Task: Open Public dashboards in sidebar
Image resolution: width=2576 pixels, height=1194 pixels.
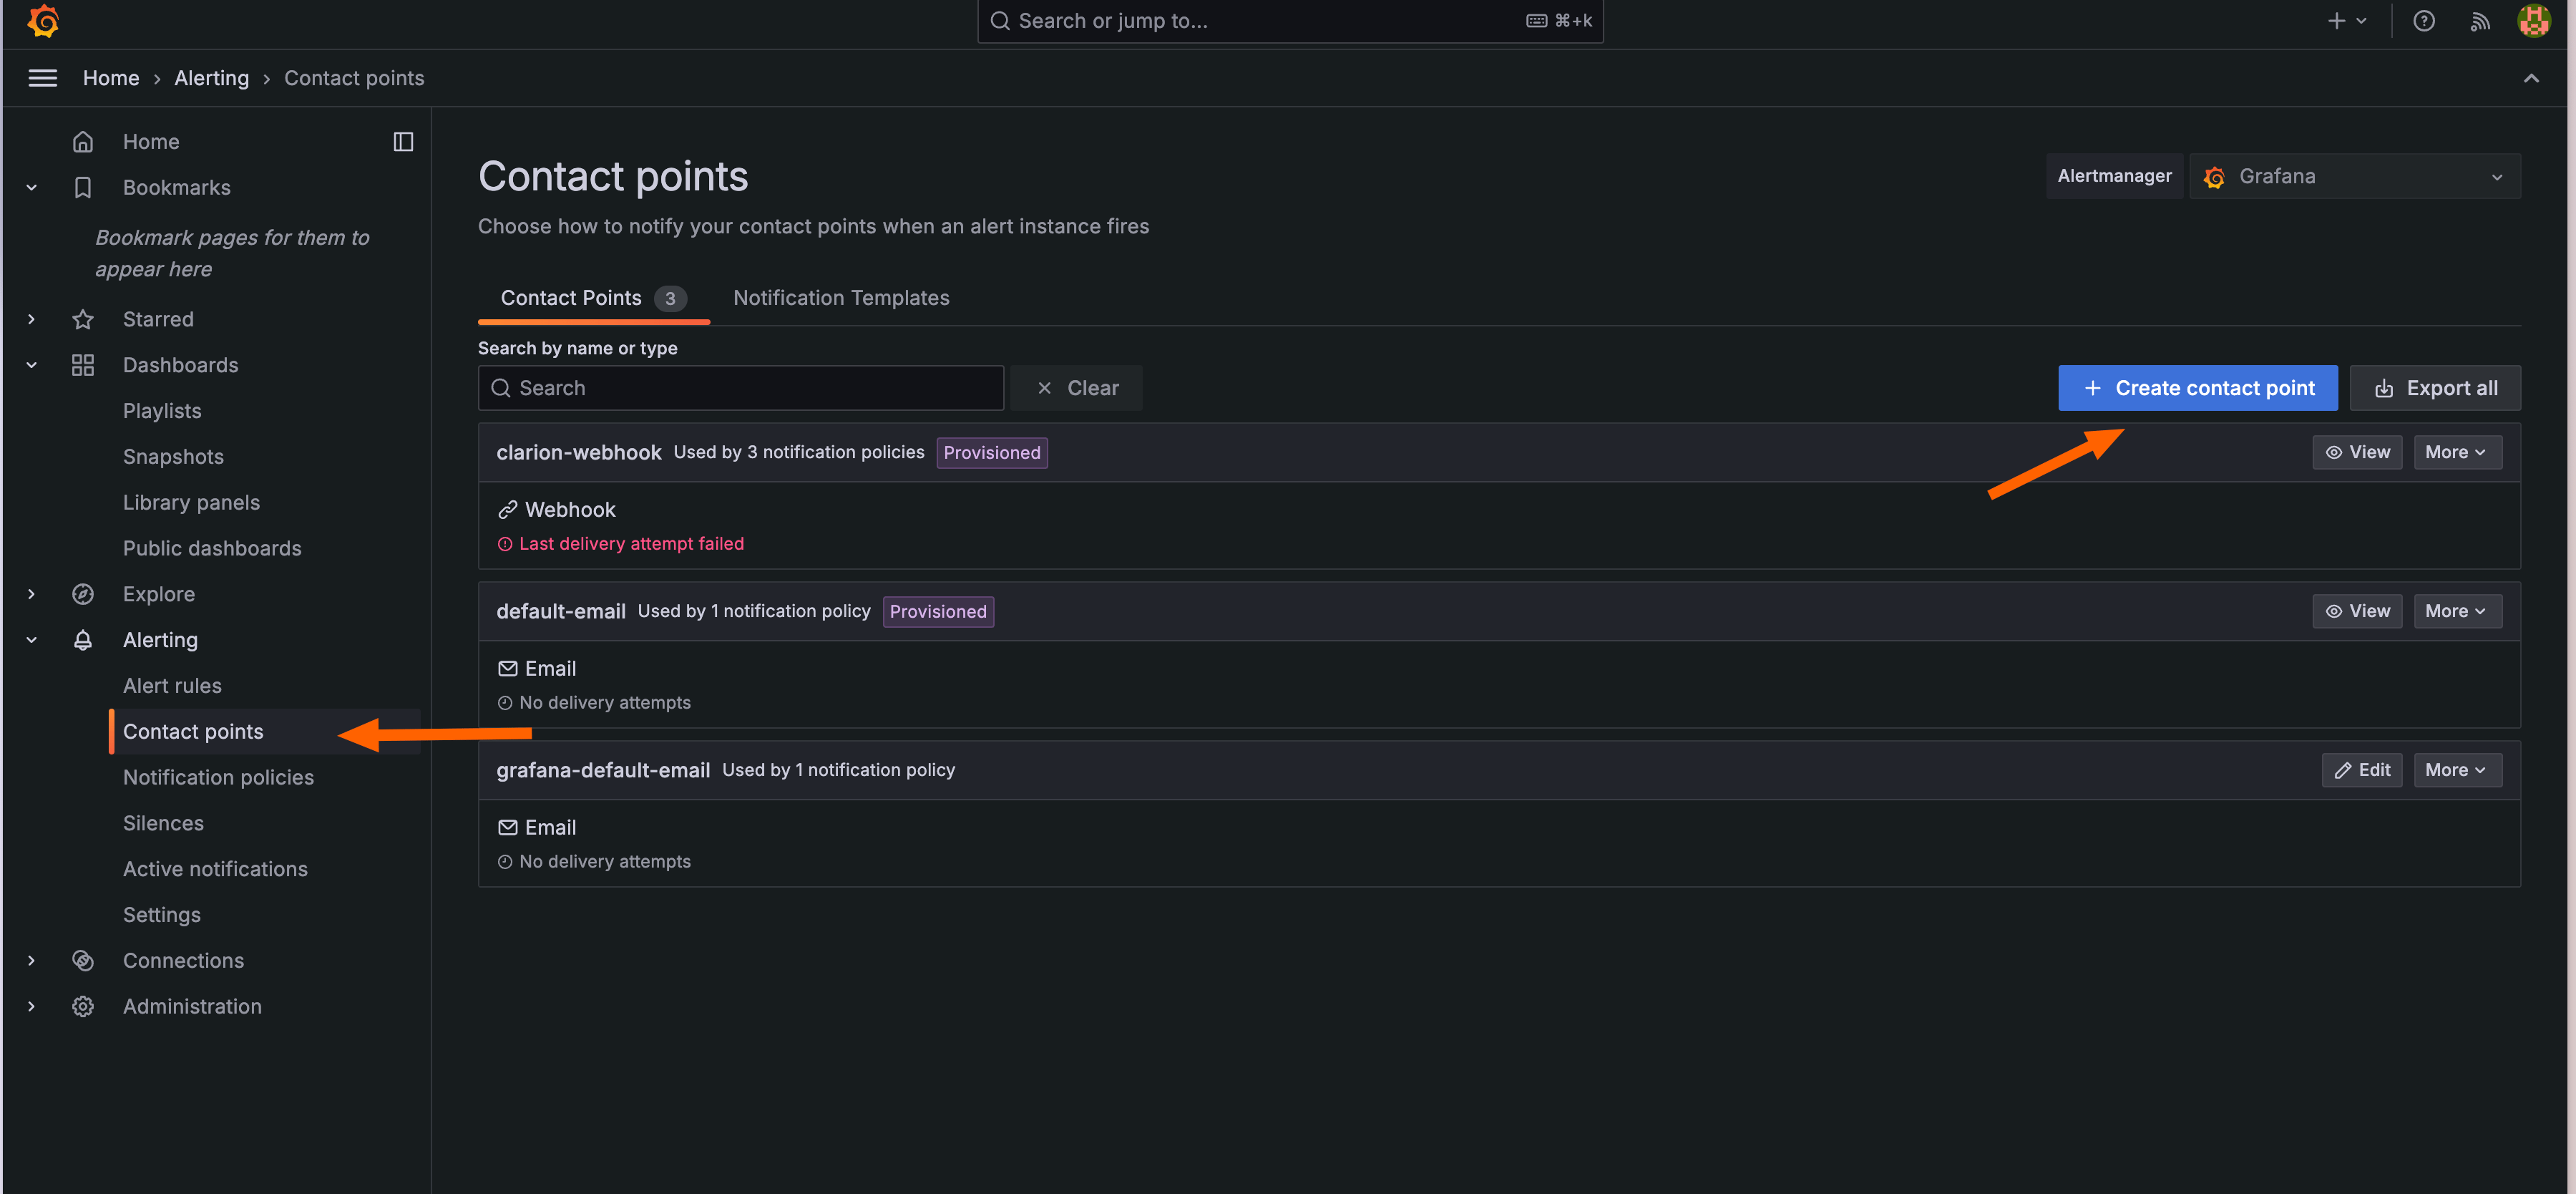Action: 212,549
